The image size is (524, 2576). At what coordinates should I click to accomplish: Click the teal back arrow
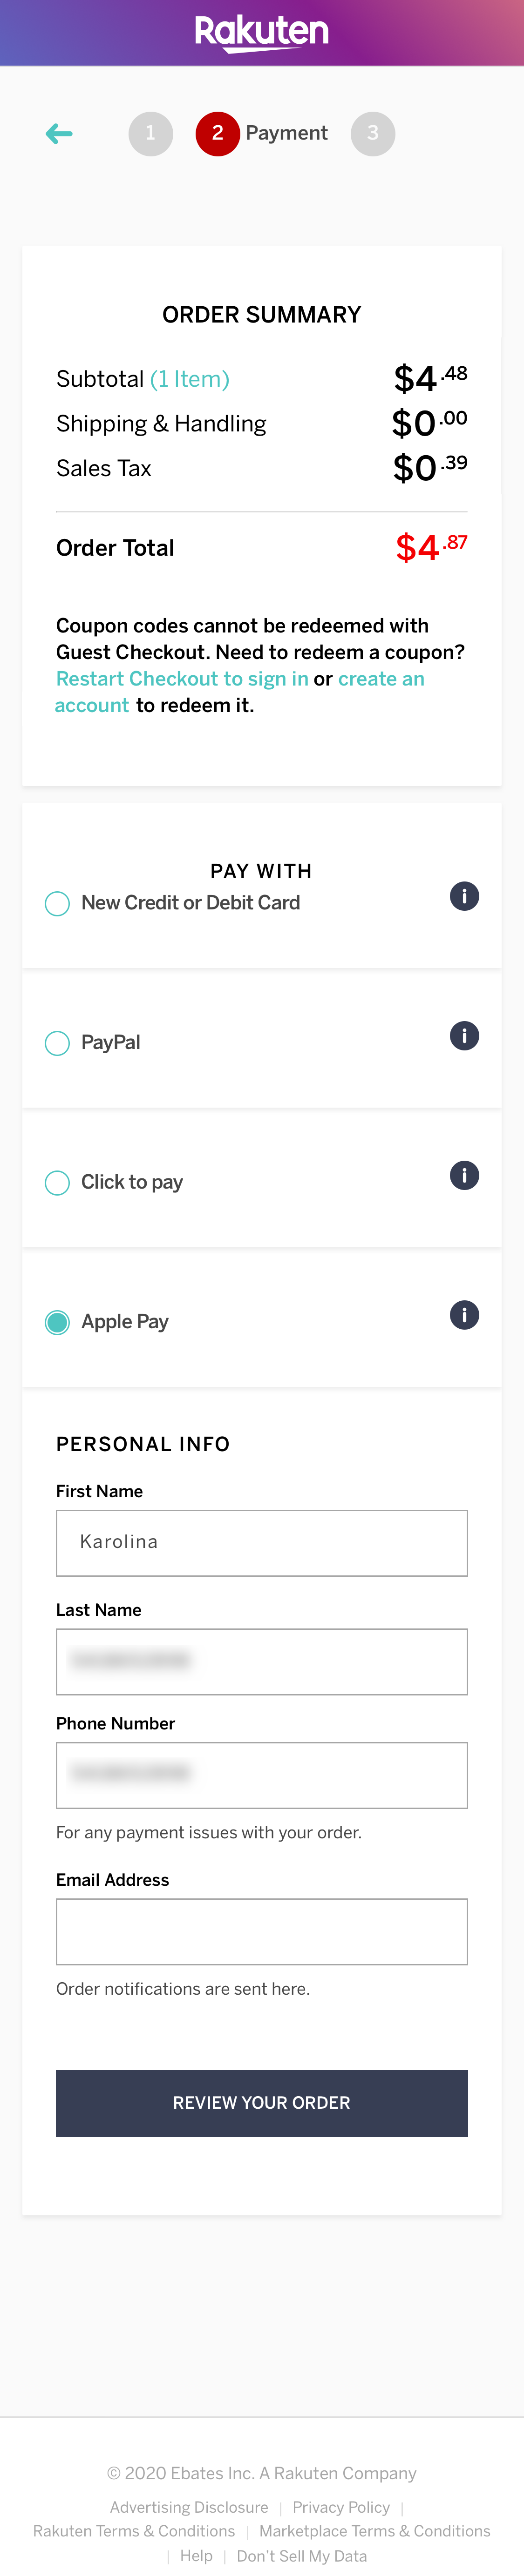(59, 133)
